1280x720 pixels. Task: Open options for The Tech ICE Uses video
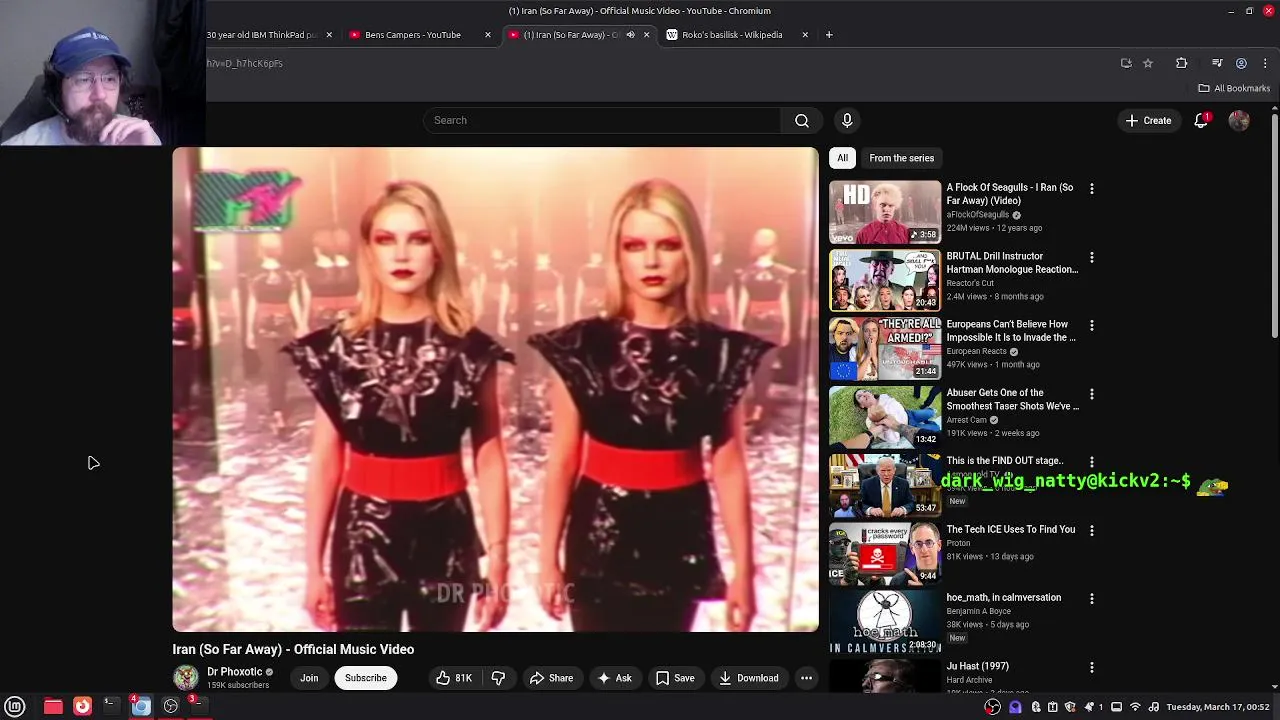(x=1092, y=530)
